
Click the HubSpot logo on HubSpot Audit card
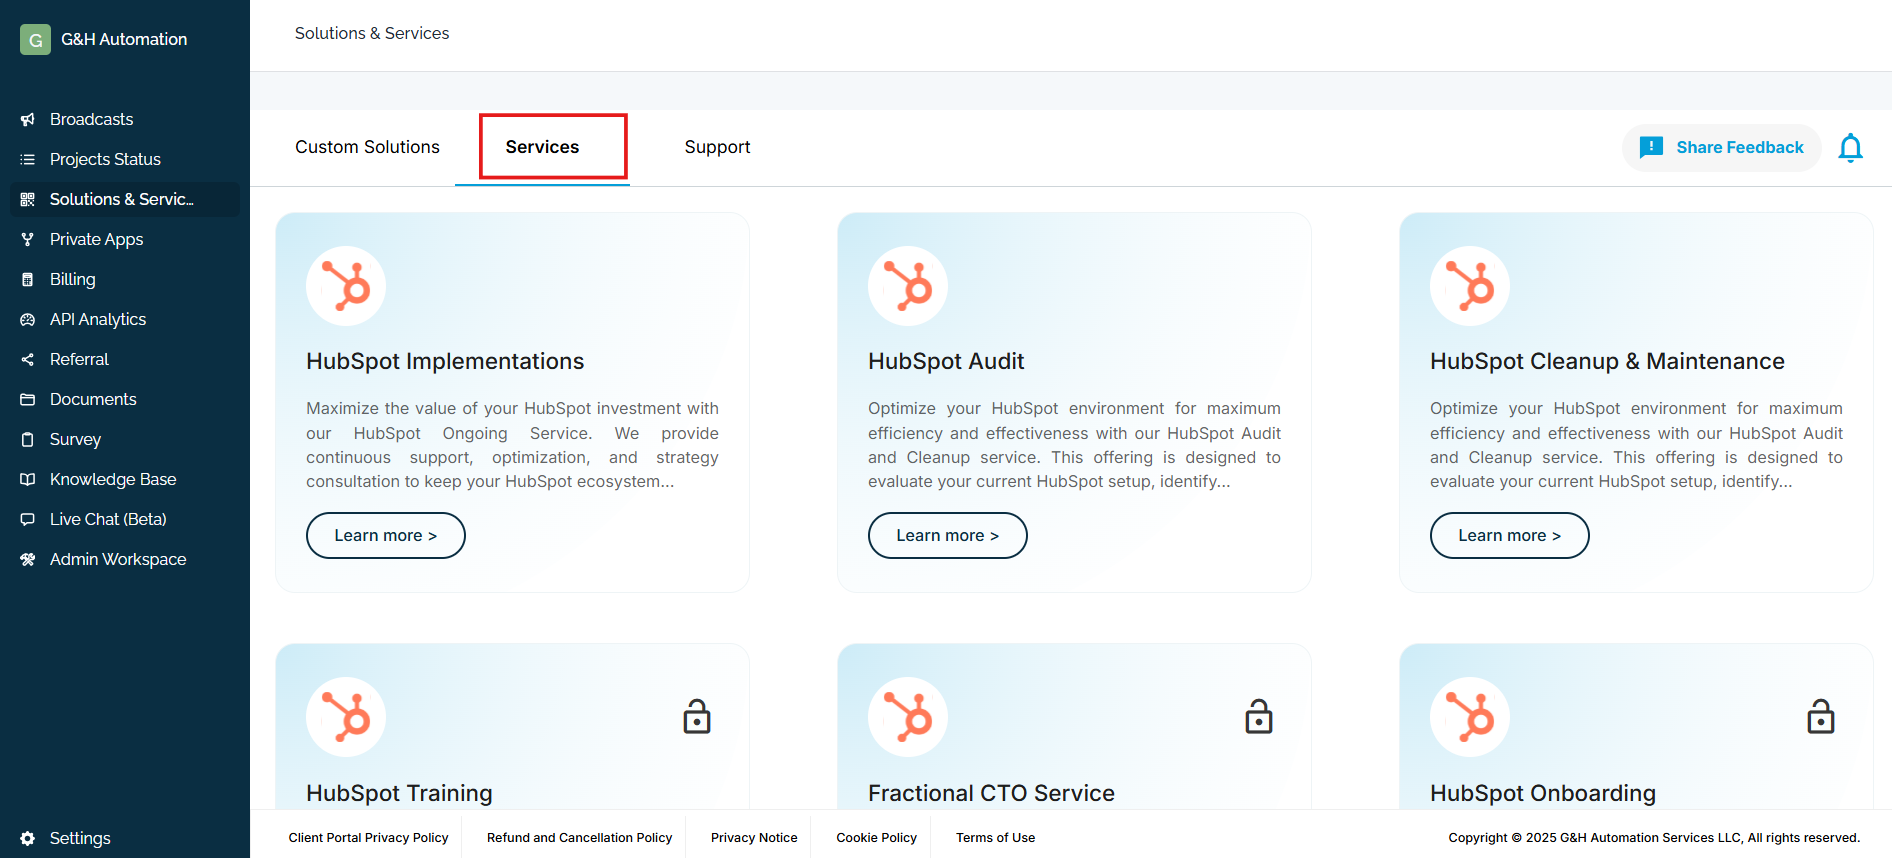point(907,286)
